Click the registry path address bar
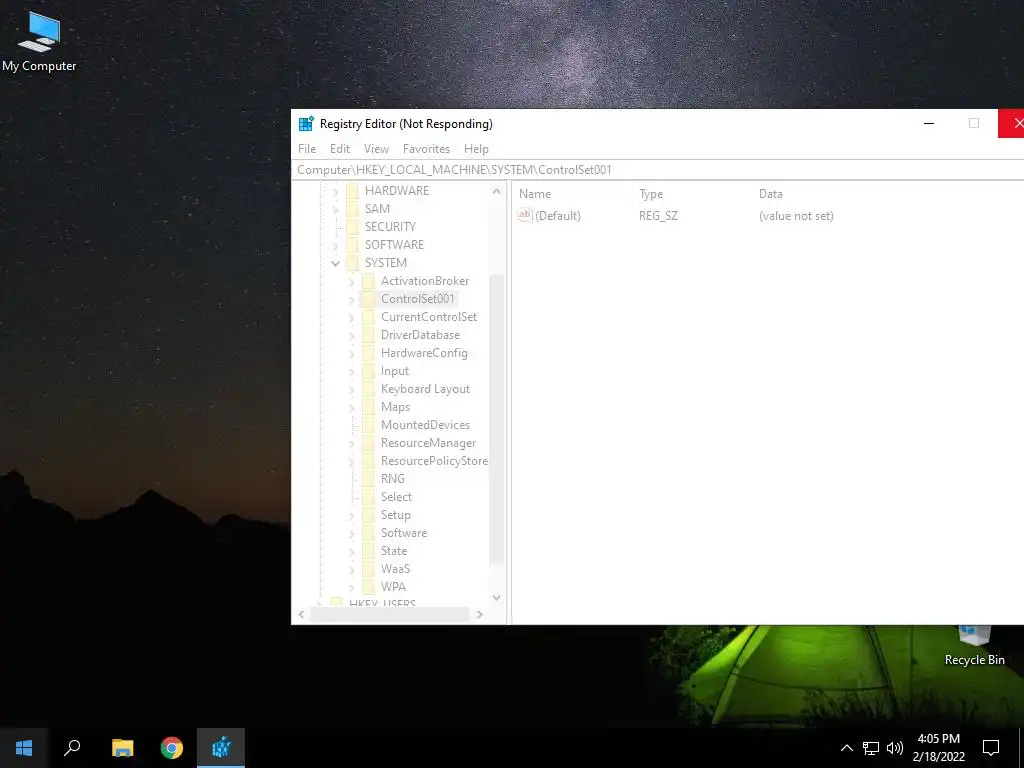1024x768 pixels. [657, 170]
